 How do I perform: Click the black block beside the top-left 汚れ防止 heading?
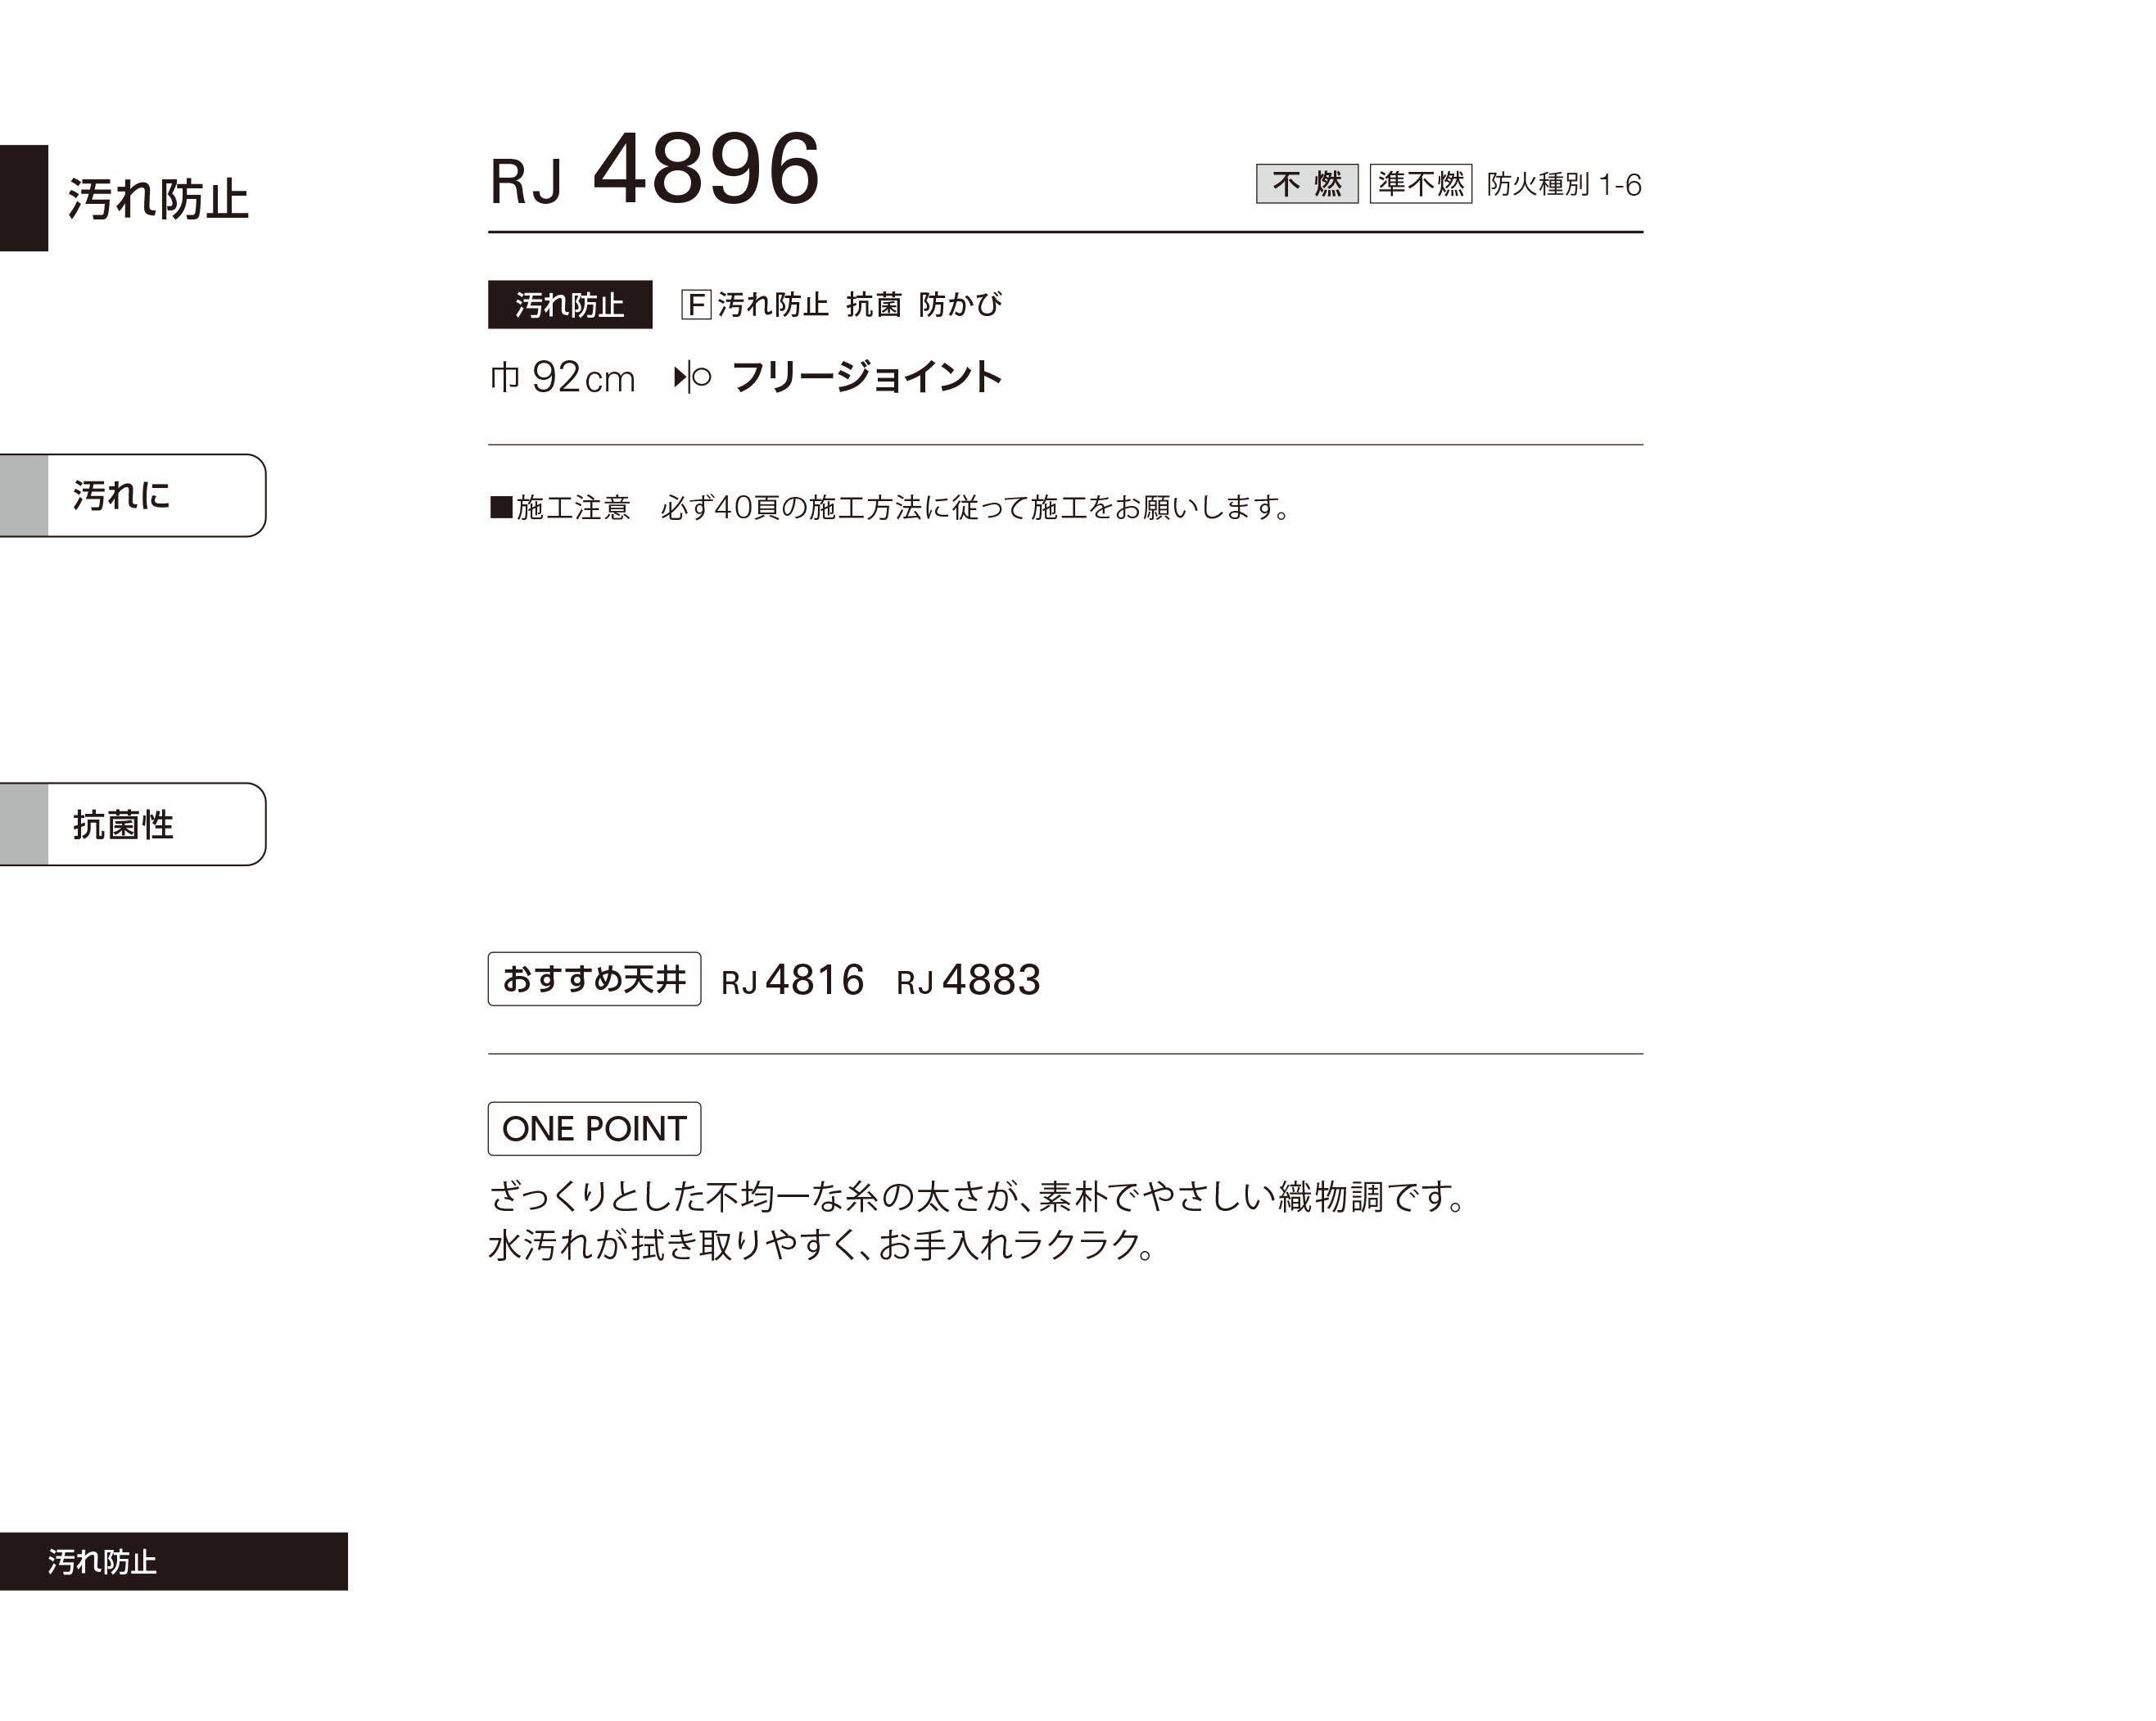[24, 198]
